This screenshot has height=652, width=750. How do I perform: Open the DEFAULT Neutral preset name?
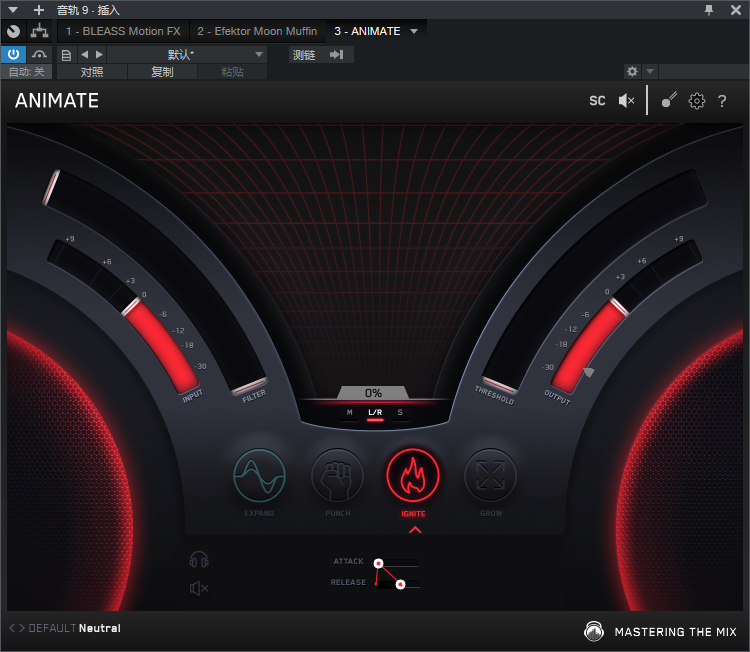tap(75, 628)
